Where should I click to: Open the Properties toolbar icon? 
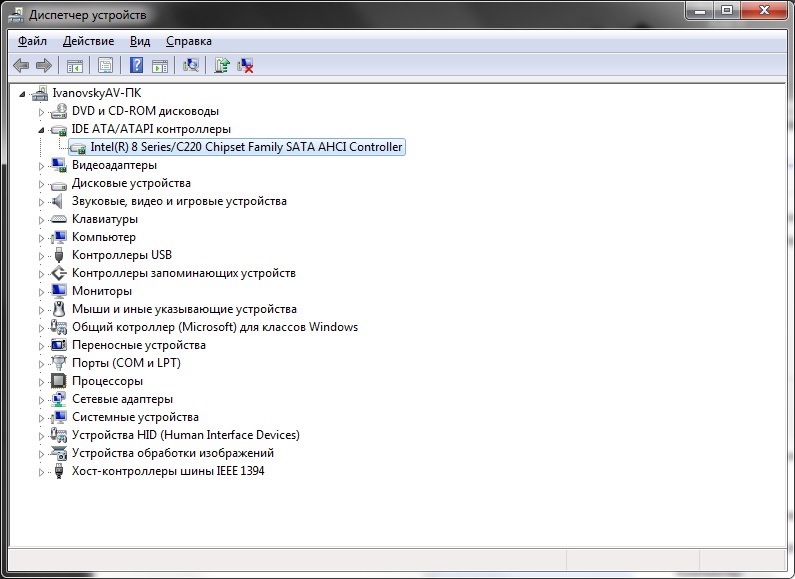pyautogui.click(x=105, y=65)
